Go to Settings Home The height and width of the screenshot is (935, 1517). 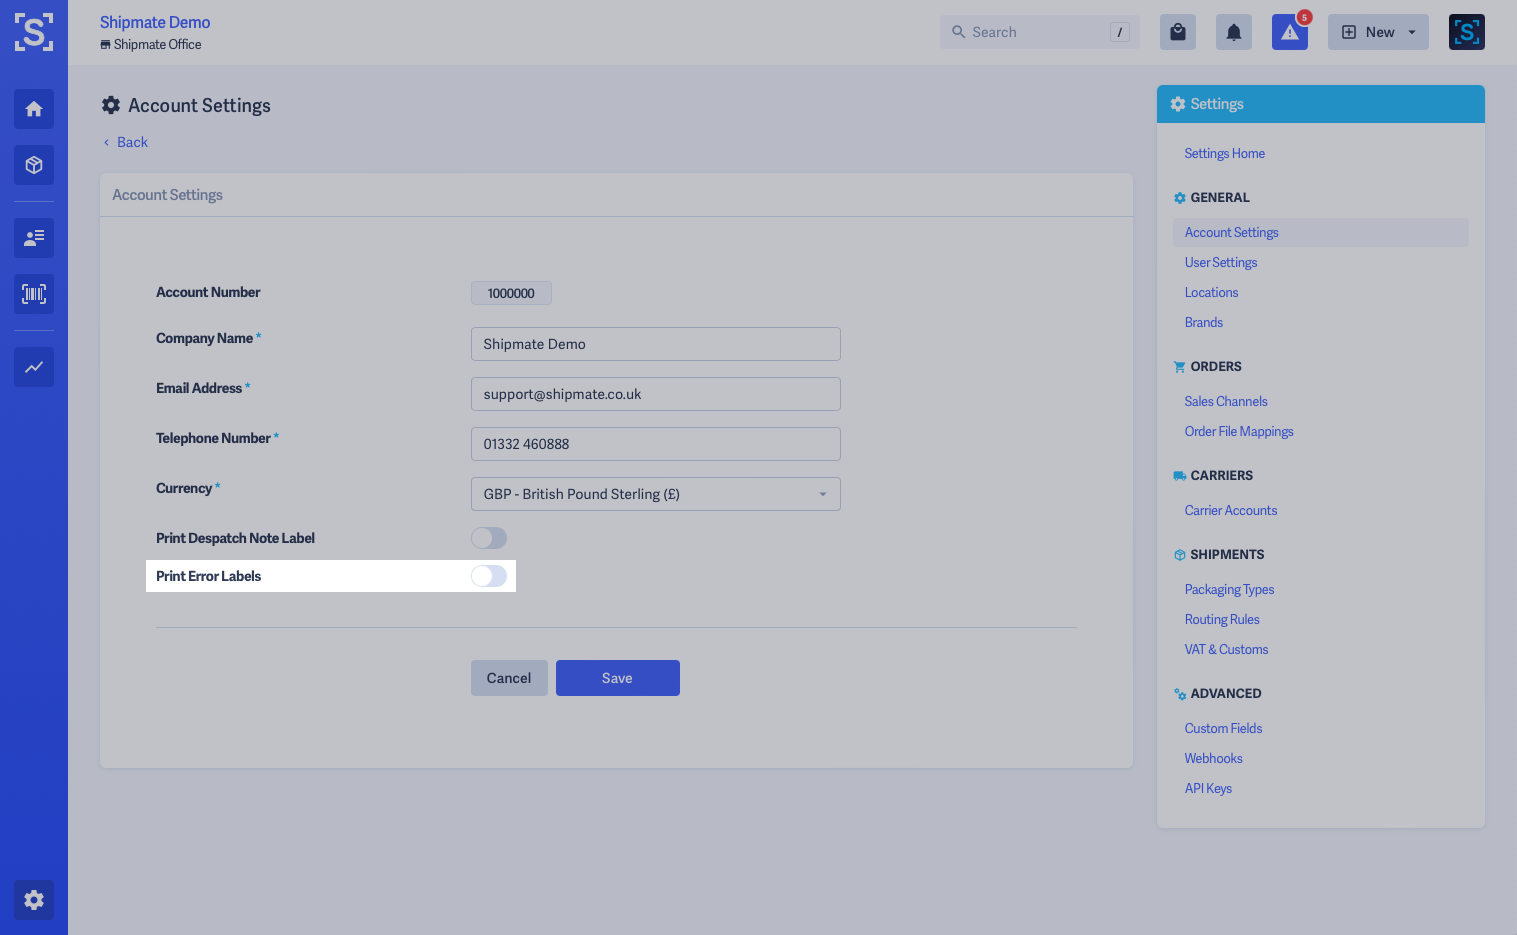[x=1225, y=153]
